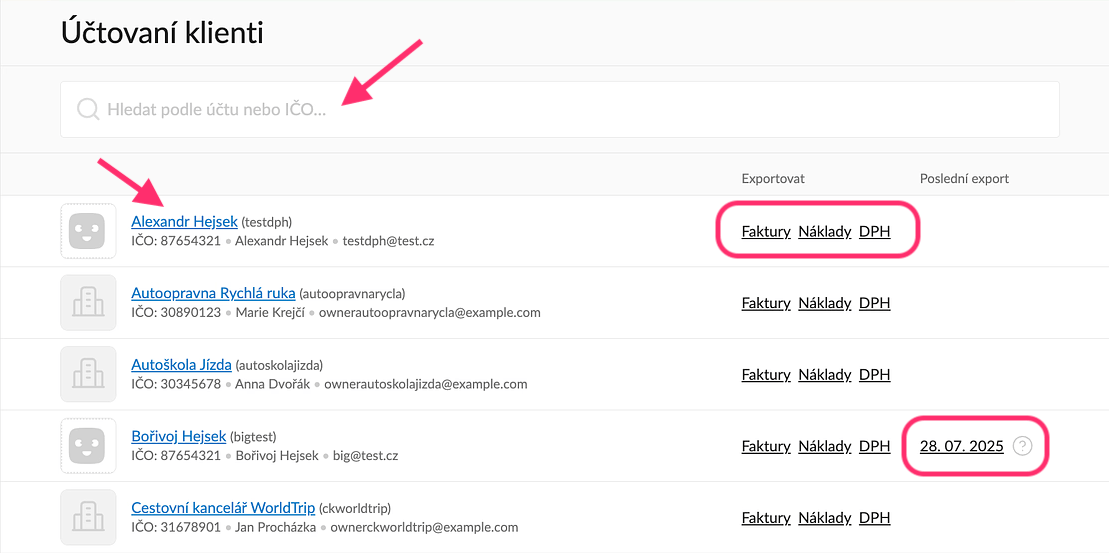
Task: Click the '(bigtest)' account label
Action: click(252, 437)
